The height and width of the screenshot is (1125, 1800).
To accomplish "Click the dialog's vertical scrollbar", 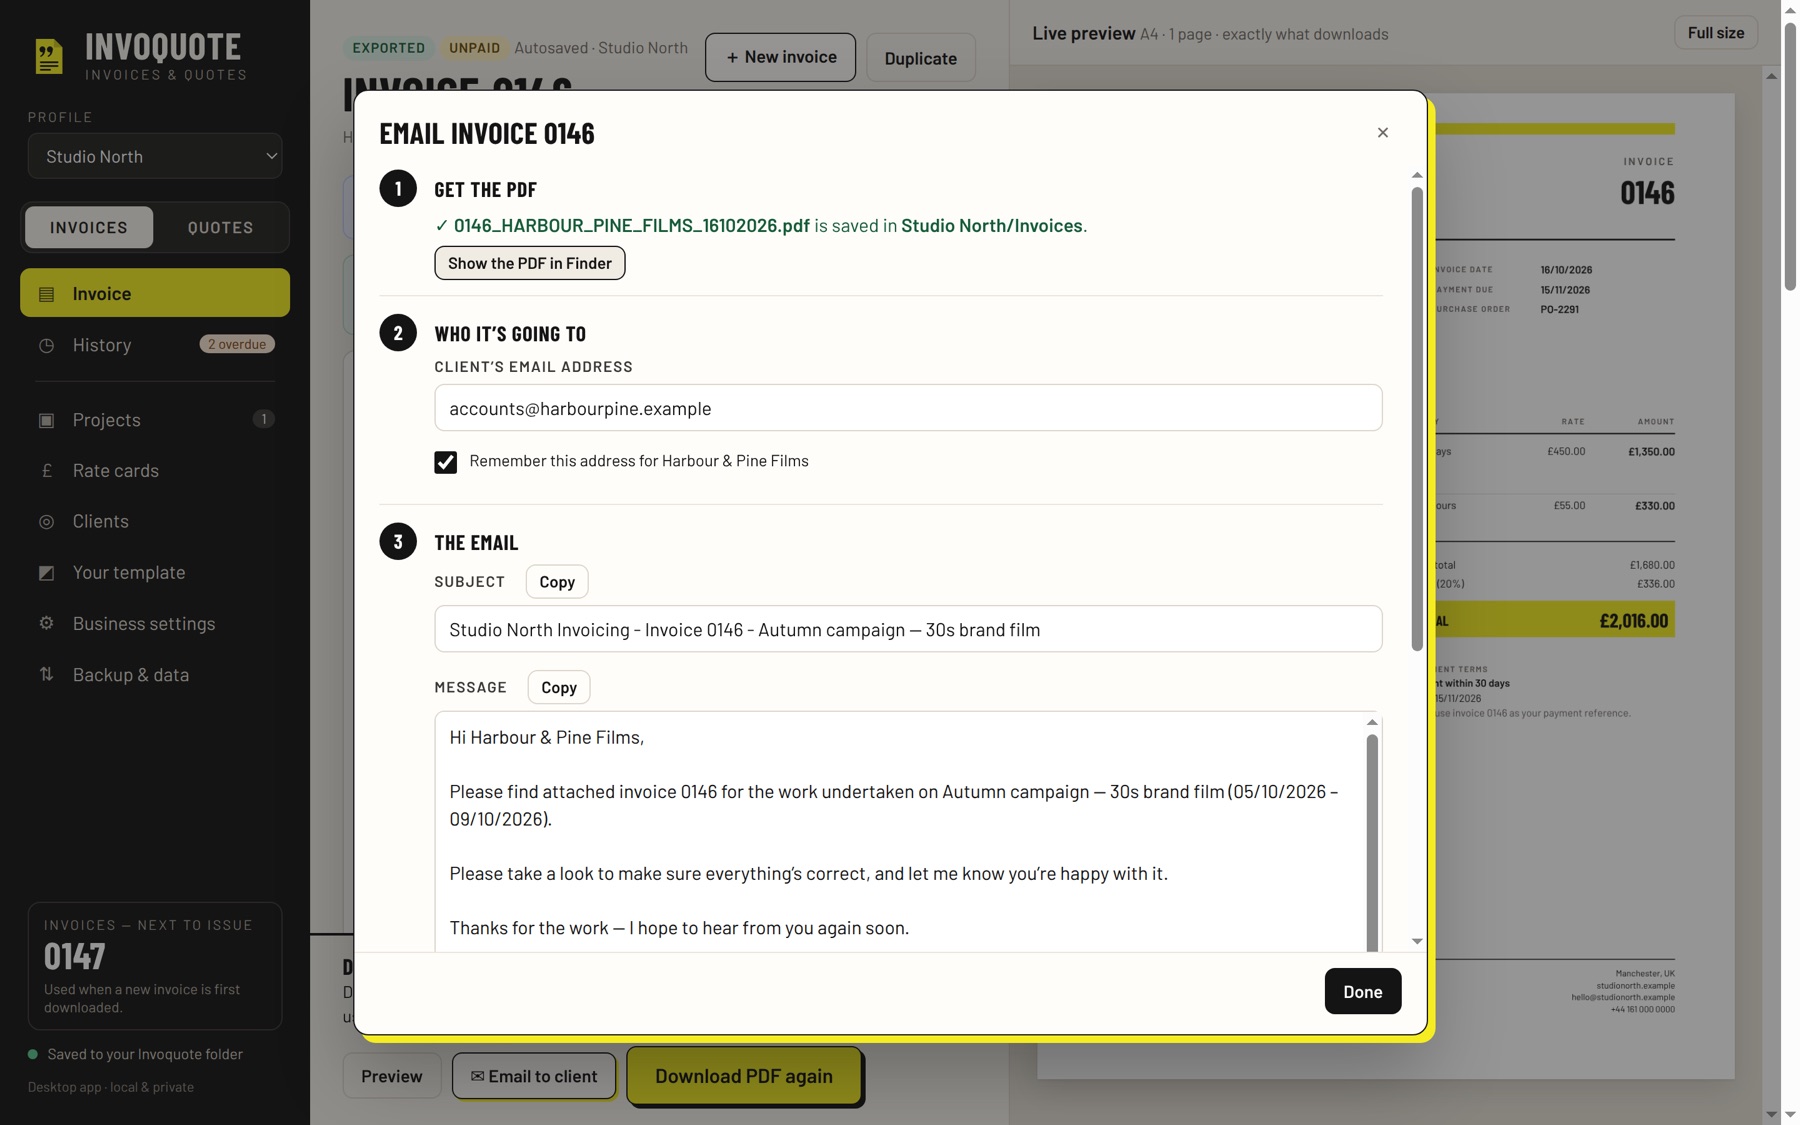I will [1417, 419].
